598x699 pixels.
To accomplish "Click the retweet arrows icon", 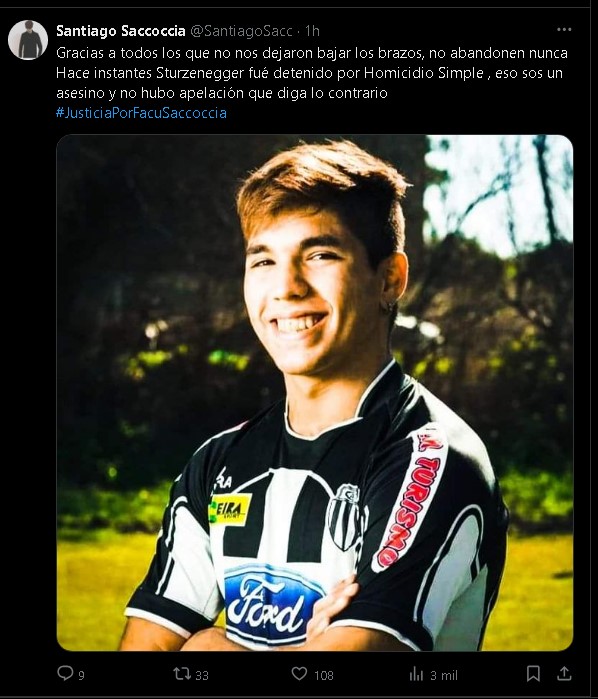I will click(x=182, y=674).
